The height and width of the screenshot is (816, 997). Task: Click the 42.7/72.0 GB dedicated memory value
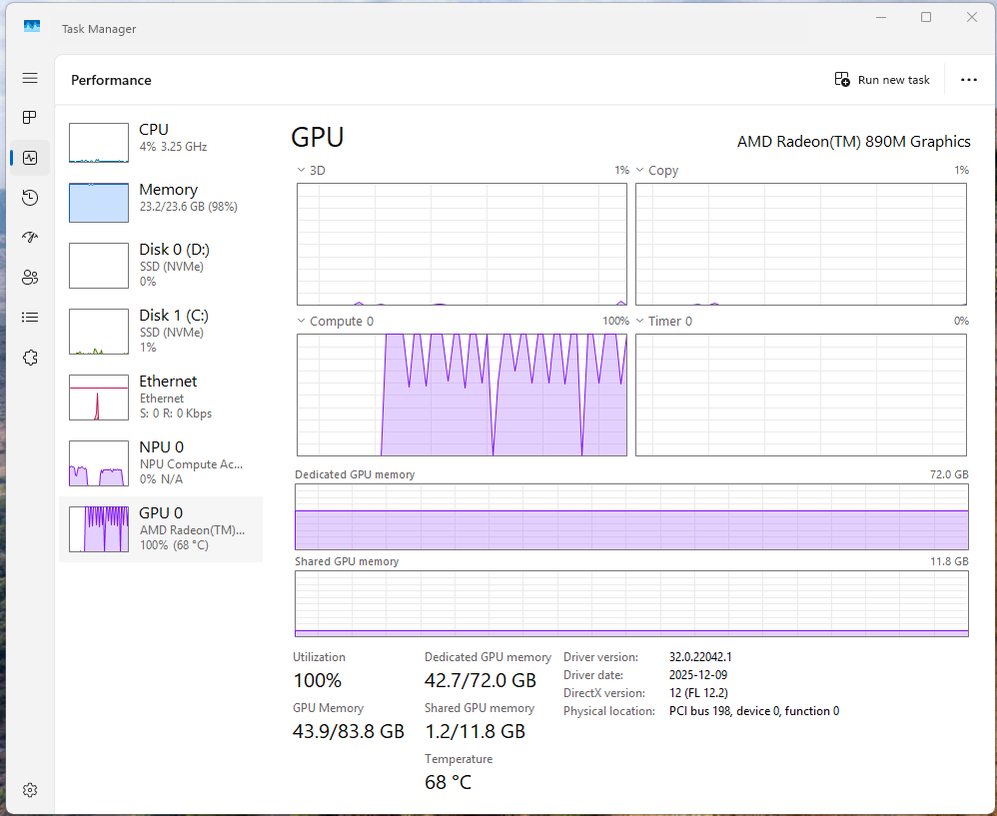pos(480,680)
